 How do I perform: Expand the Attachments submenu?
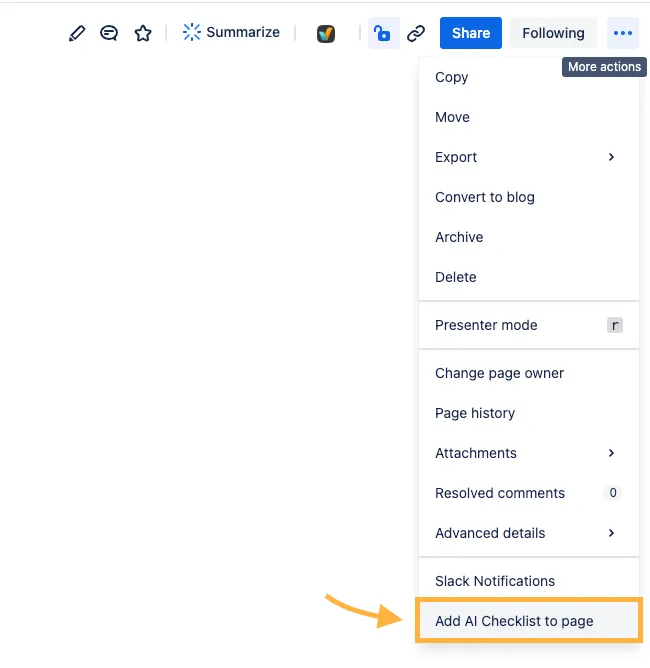[528, 453]
